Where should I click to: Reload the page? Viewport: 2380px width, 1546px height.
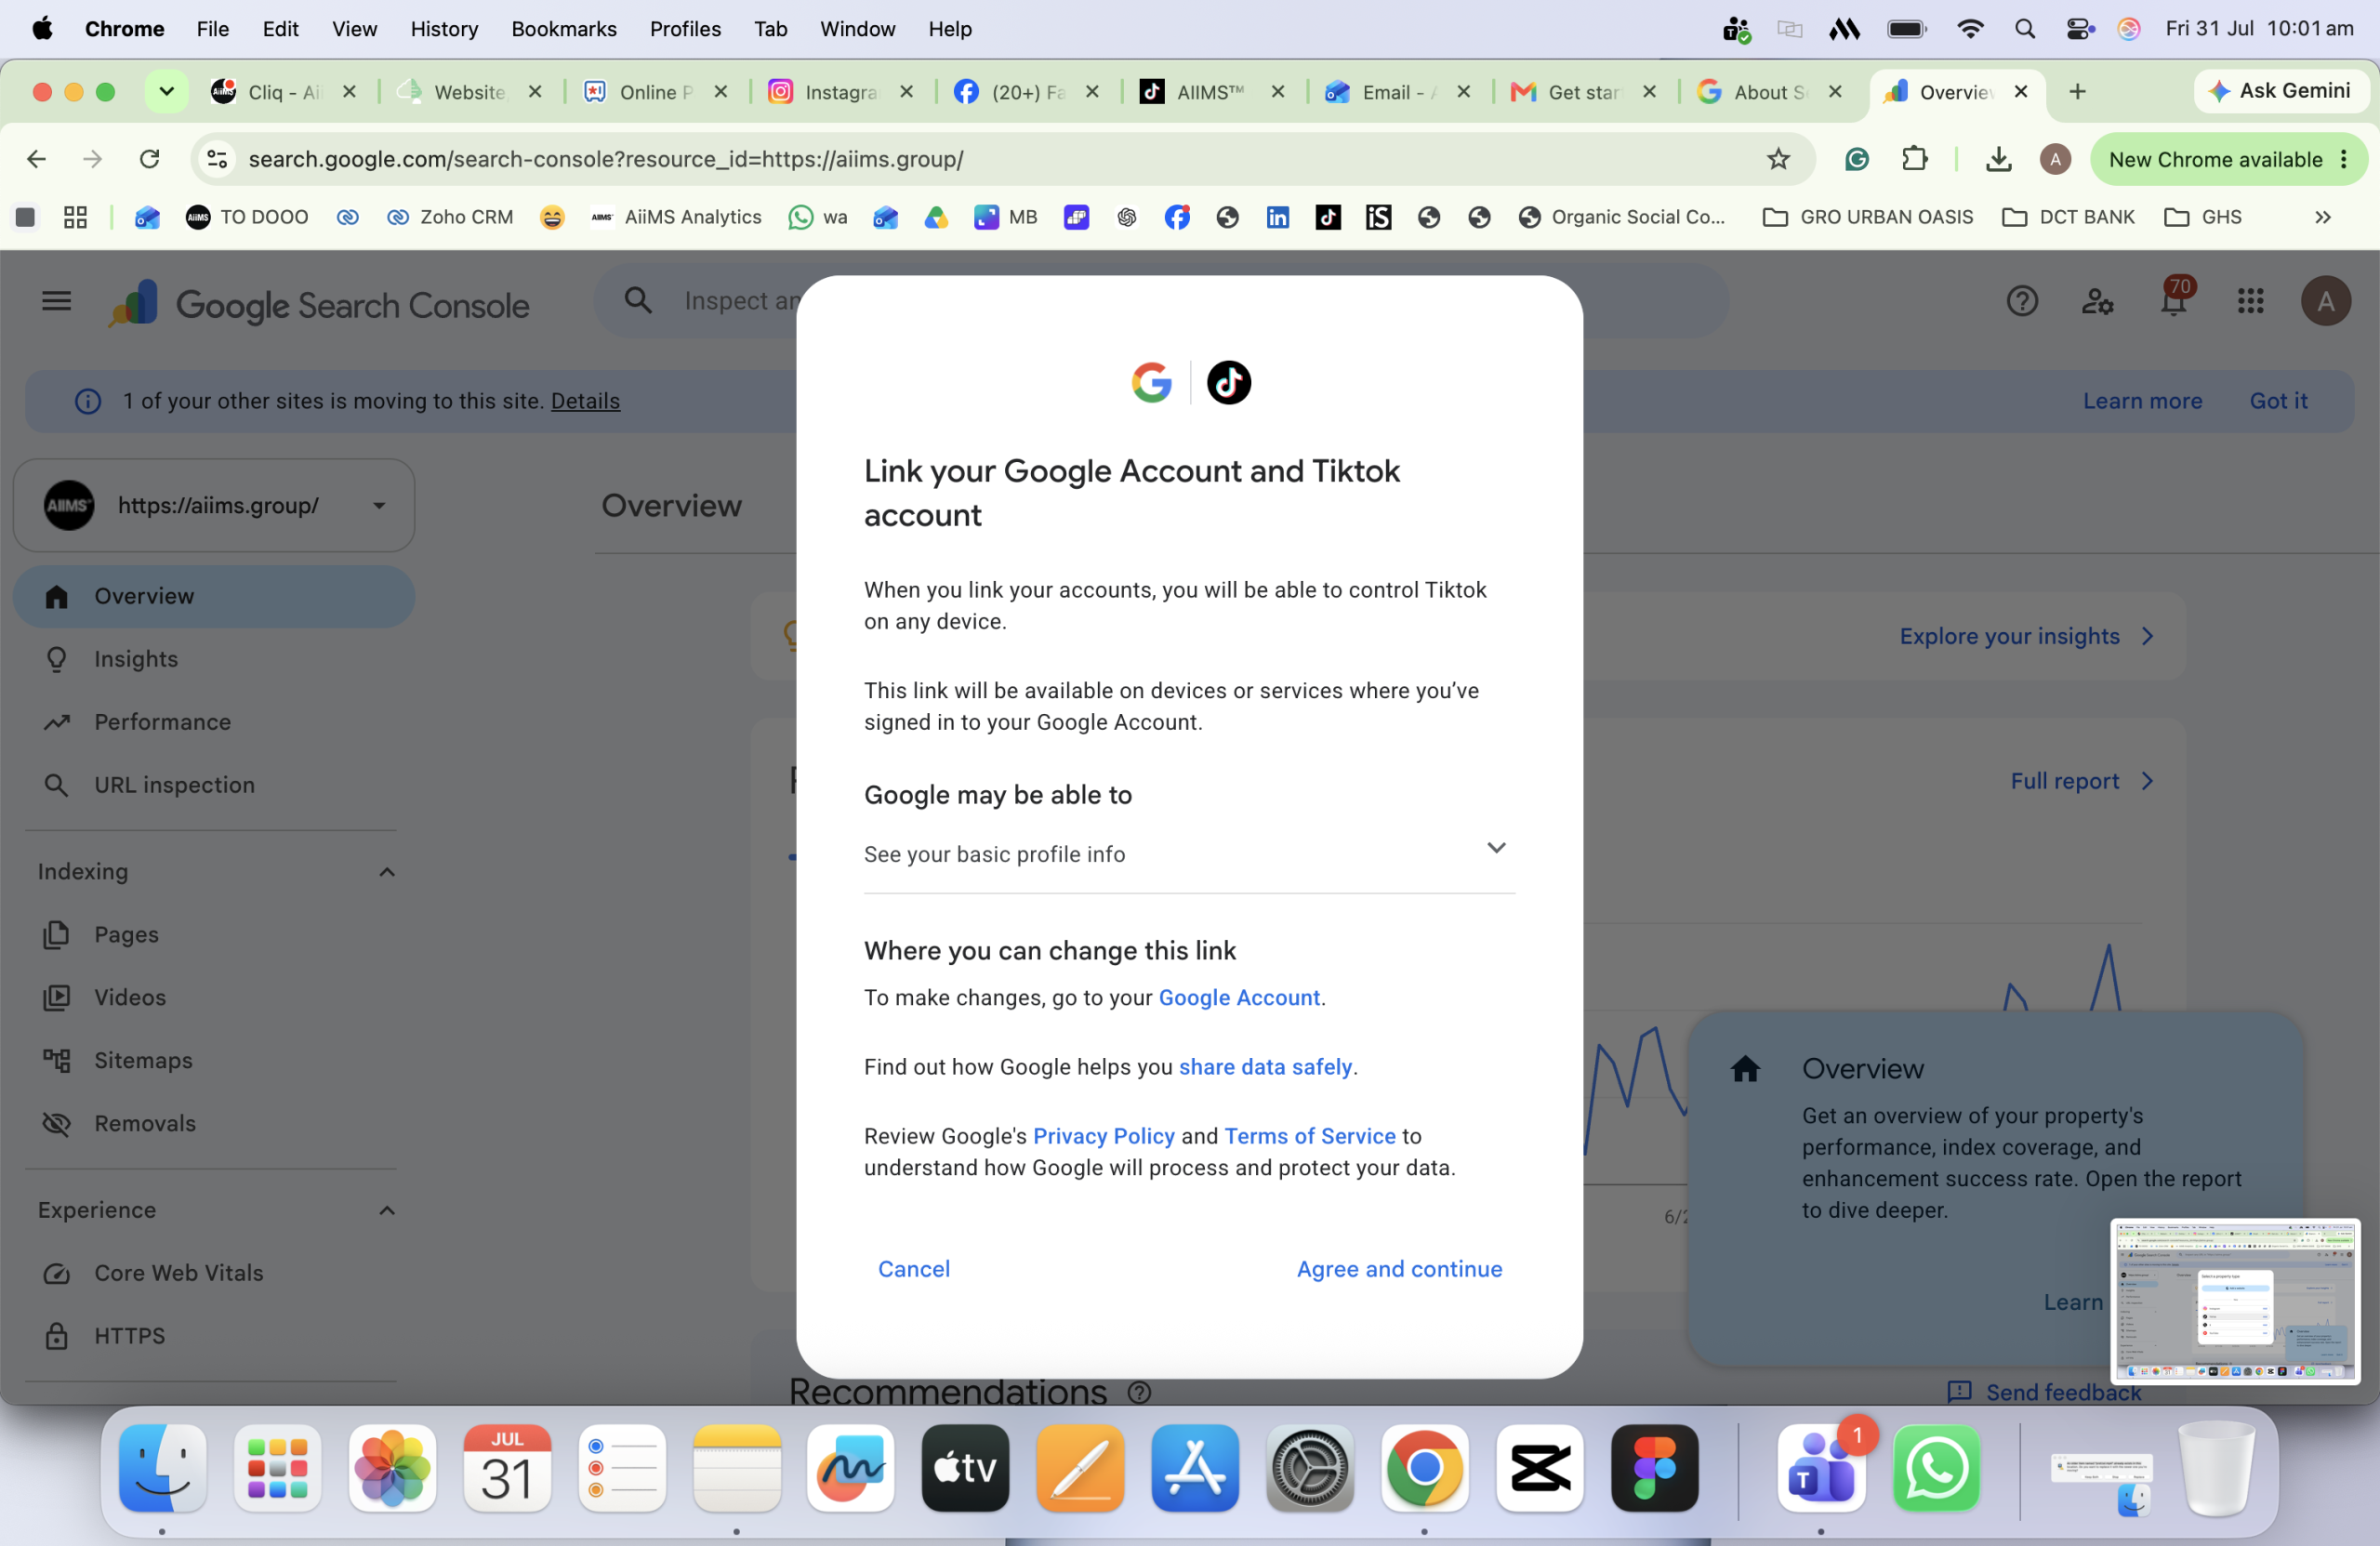[150, 159]
